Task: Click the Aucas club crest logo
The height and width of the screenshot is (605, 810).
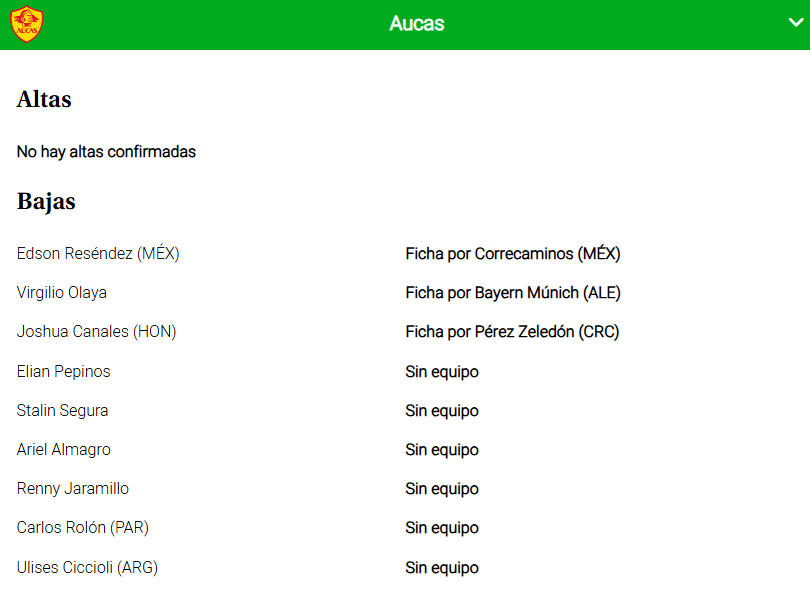Action: point(27,24)
